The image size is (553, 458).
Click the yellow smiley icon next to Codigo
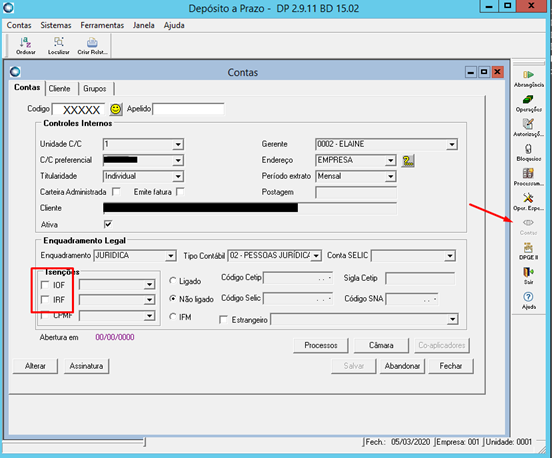[116, 109]
